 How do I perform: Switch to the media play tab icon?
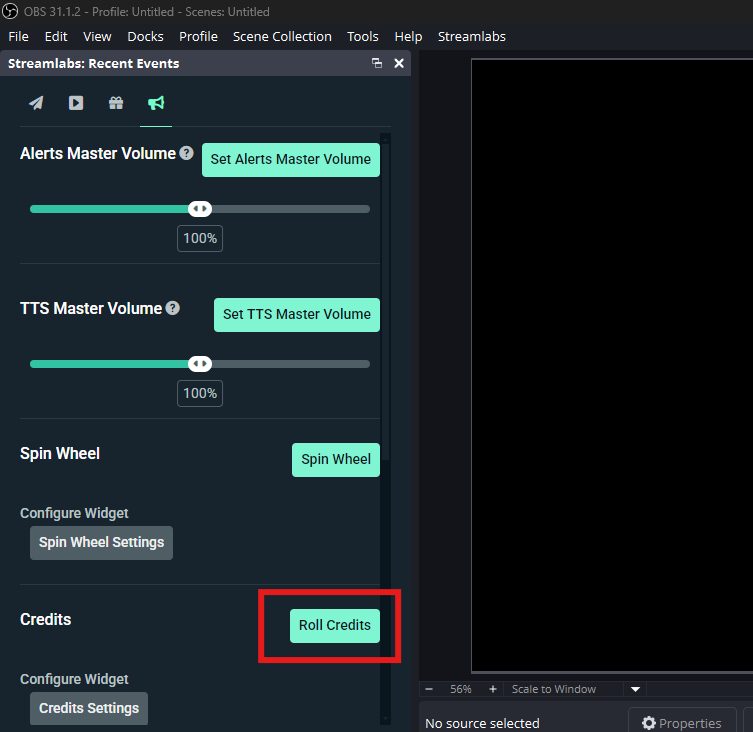click(76, 103)
